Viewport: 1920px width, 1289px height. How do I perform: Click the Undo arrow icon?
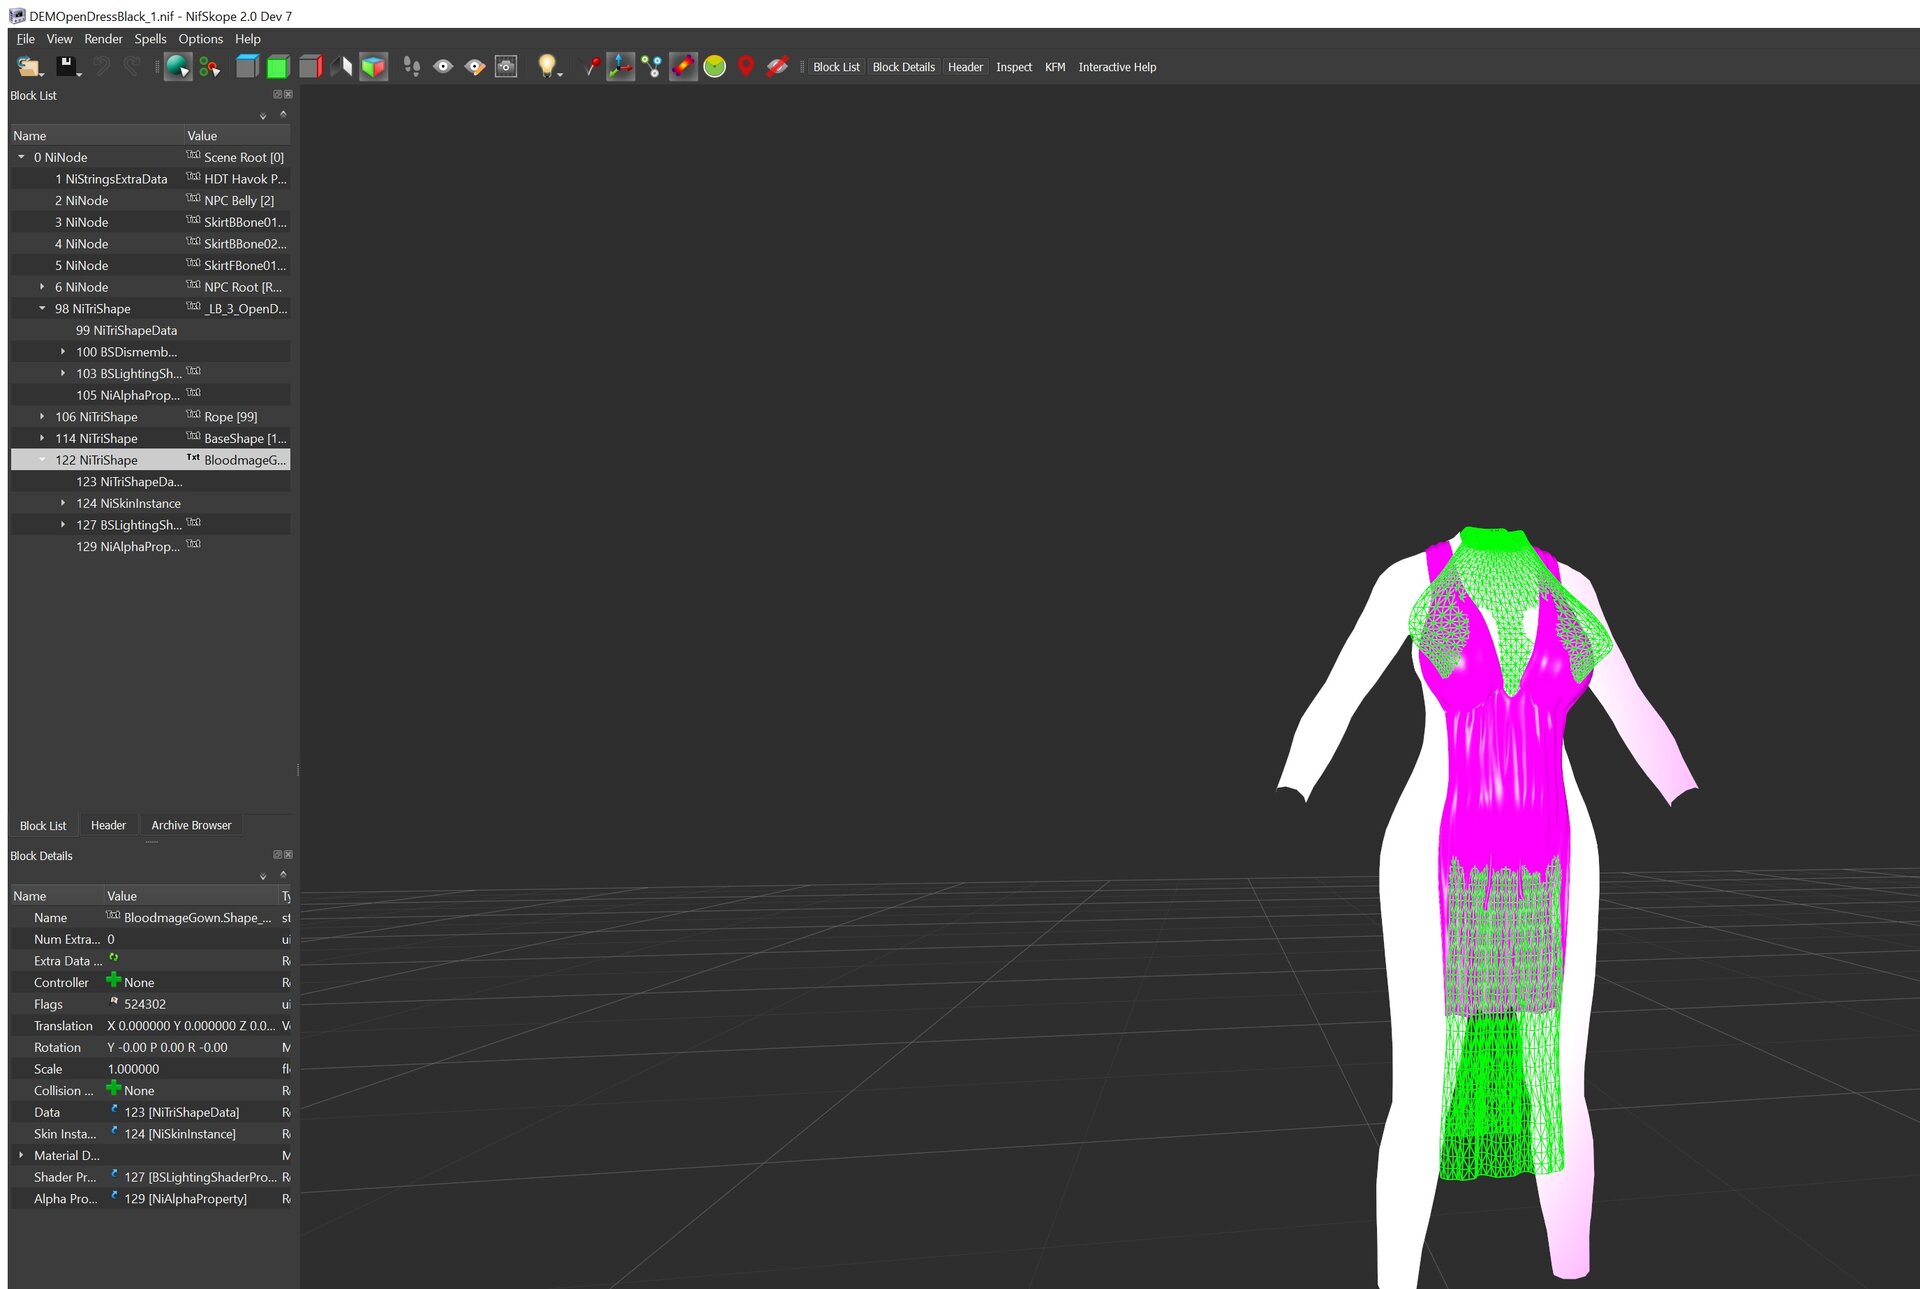[100, 67]
